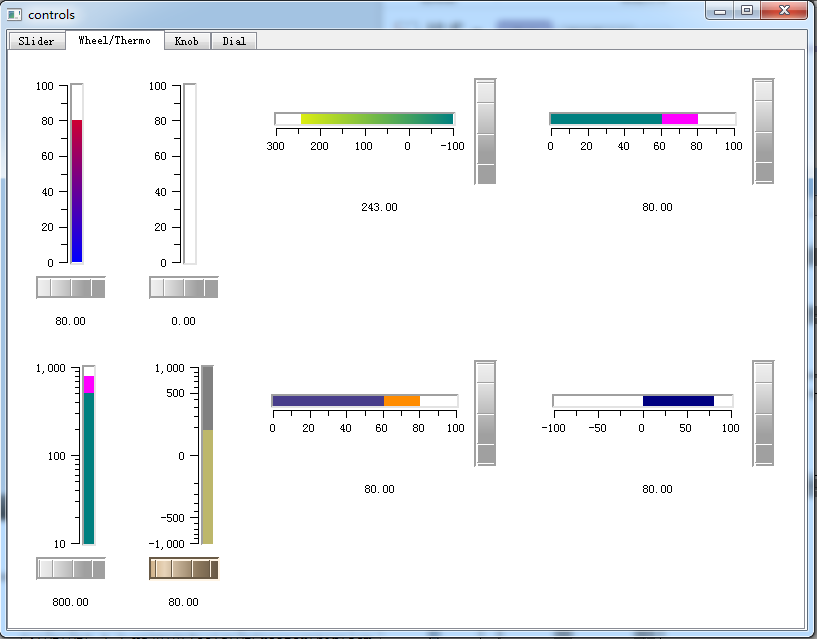Select the Dial tab

(234, 41)
